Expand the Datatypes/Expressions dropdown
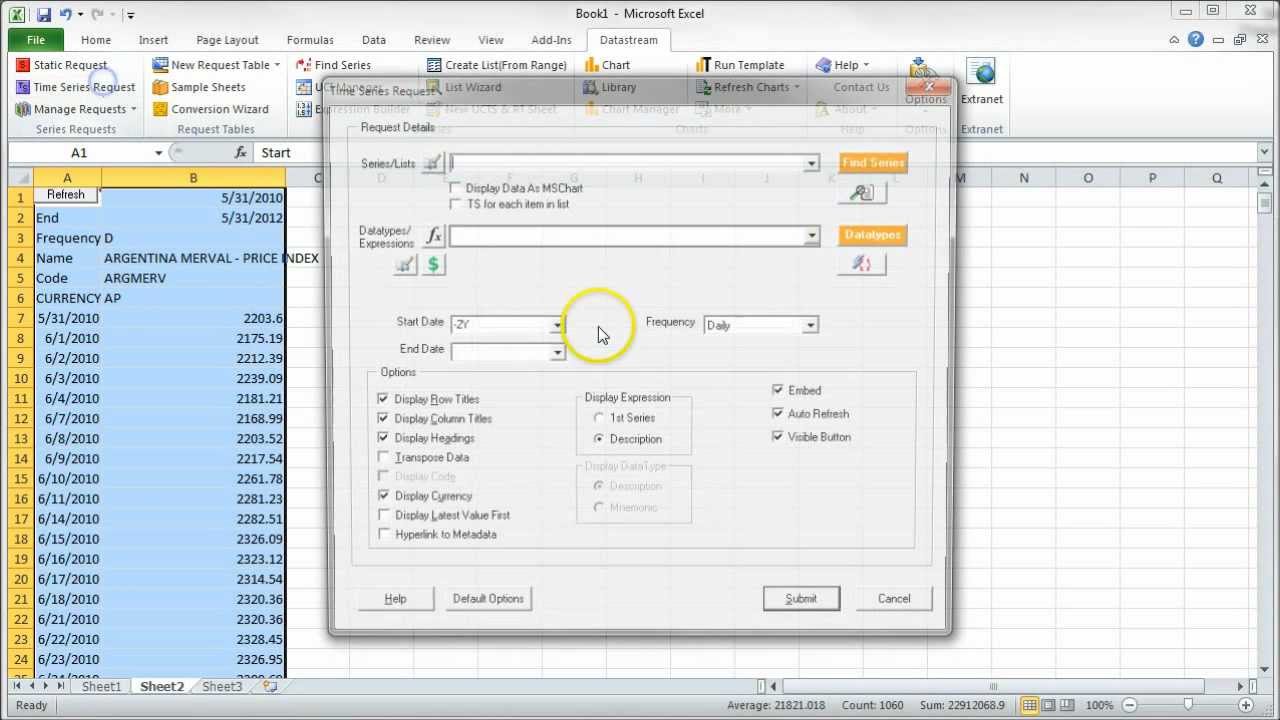This screenshot has width=1280, height=720. tap(811, 236)
